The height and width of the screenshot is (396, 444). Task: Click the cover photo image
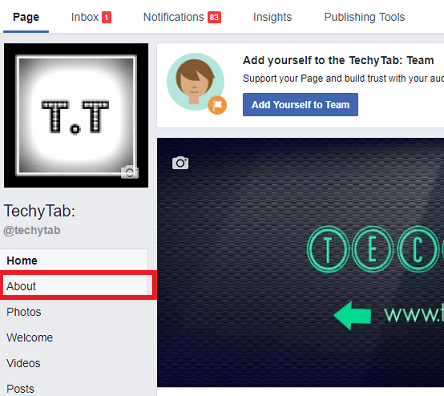coord(300,263)
